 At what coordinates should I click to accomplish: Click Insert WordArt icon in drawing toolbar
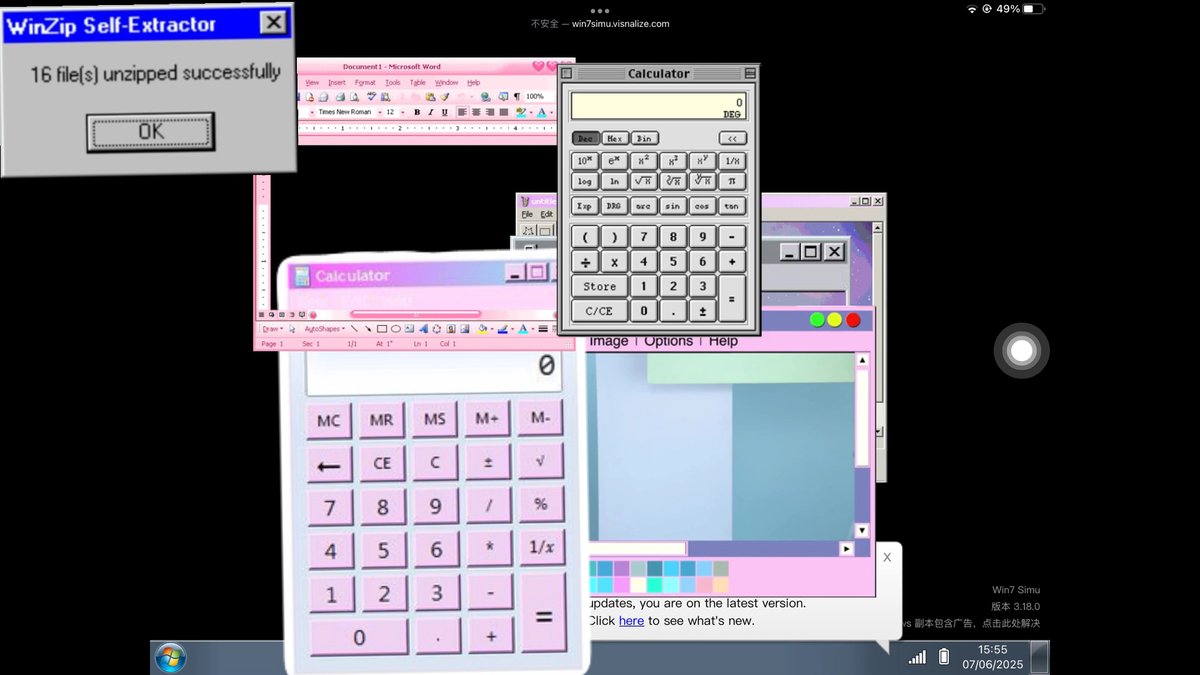click(423, 329)
